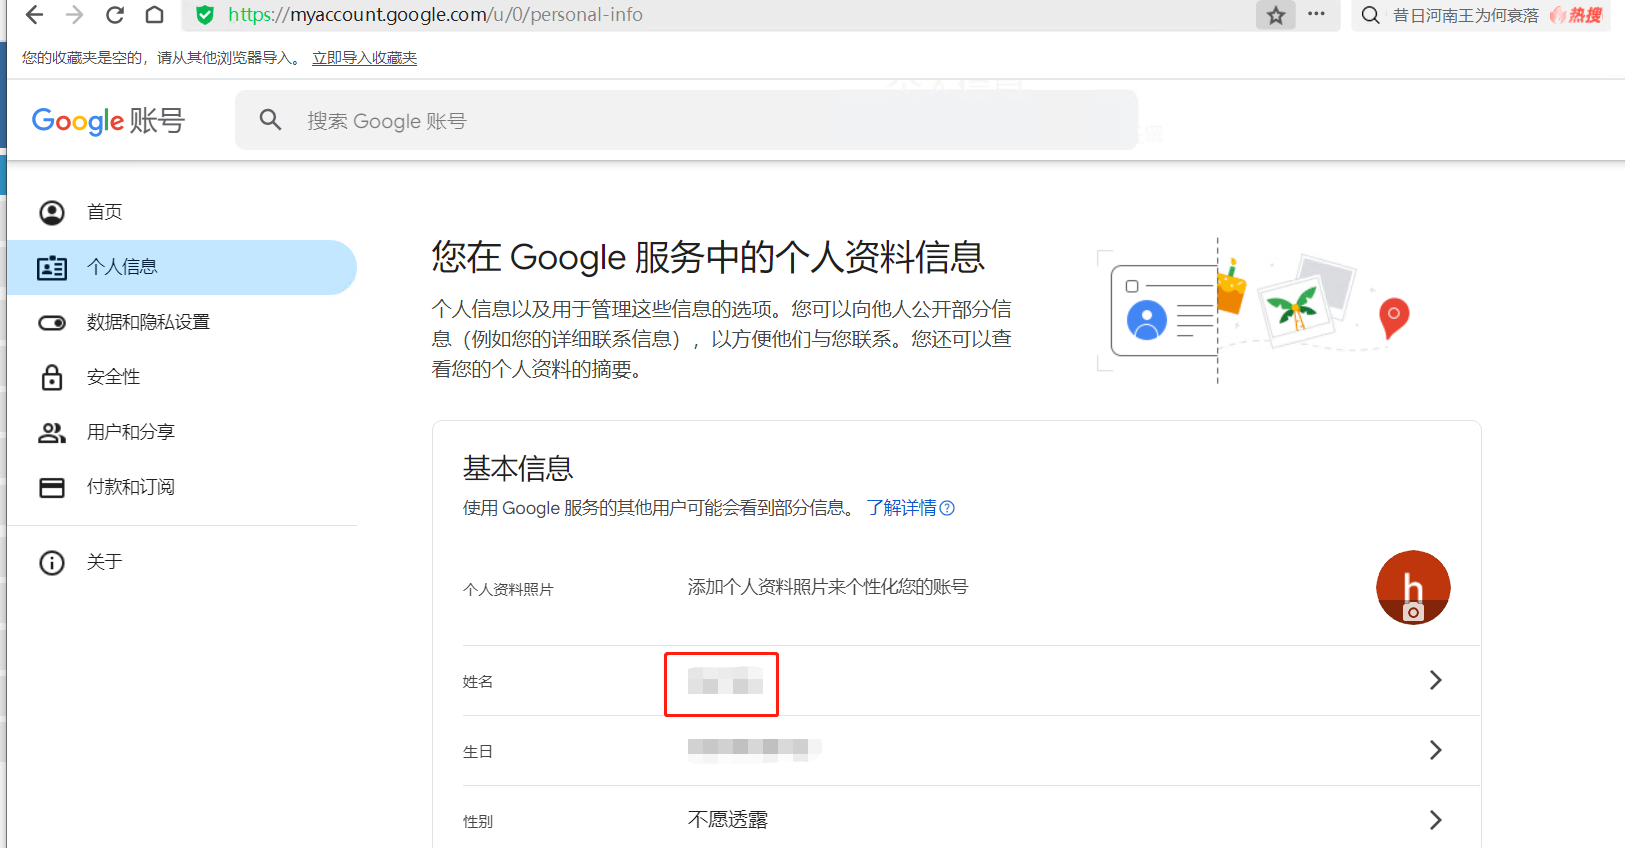Open 关于 section
The height and width of the screenshot is (848, 1625).
point(182,562)
